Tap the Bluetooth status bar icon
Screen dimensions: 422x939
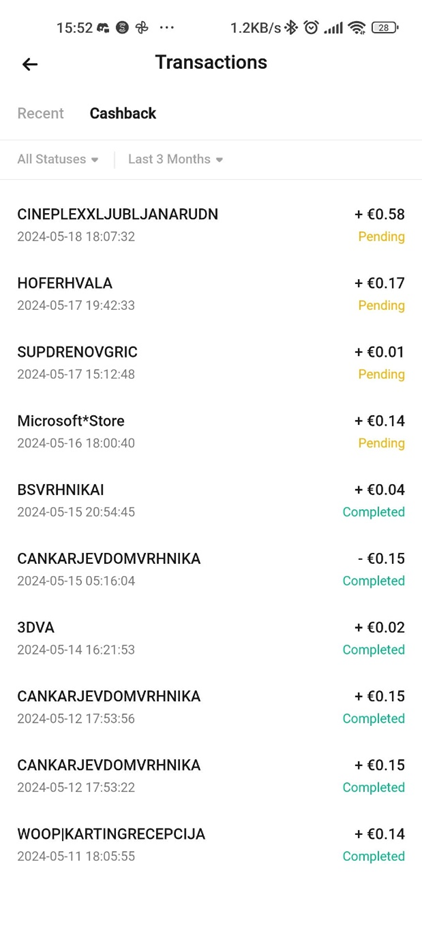291,28
